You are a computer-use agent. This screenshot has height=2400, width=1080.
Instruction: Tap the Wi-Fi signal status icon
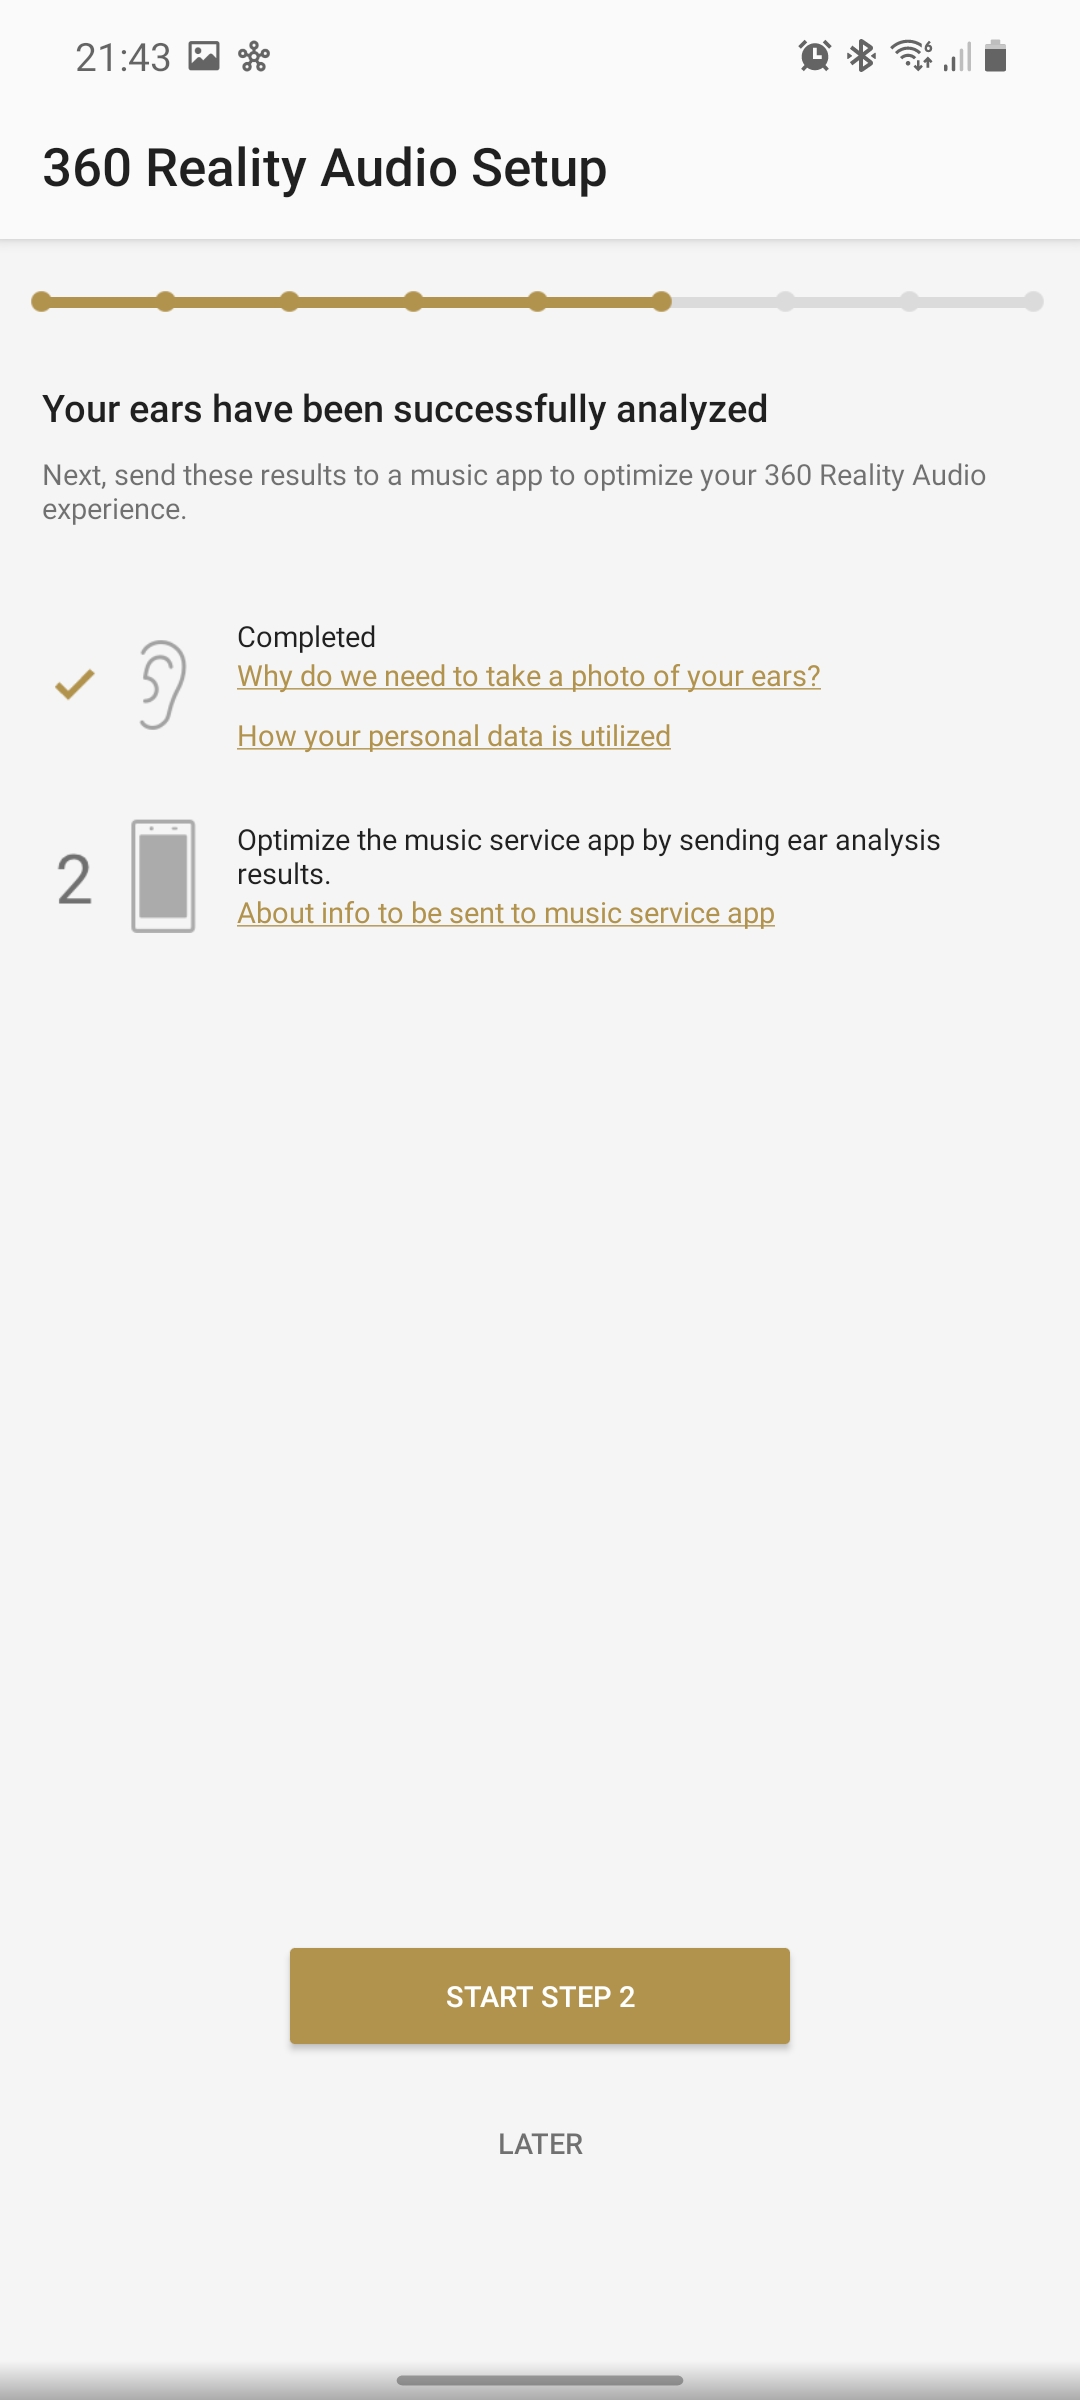pos(911,56)
